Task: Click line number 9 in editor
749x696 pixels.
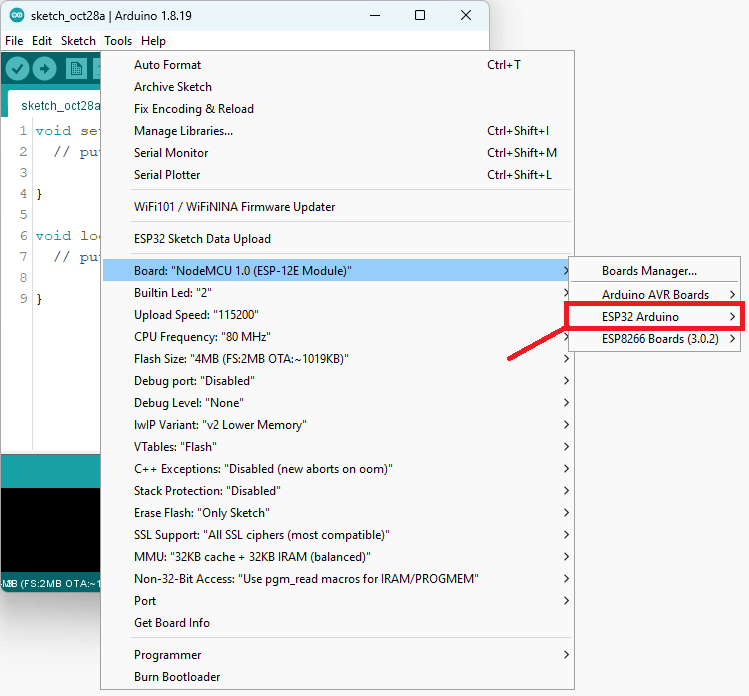Action: (23, 299)
